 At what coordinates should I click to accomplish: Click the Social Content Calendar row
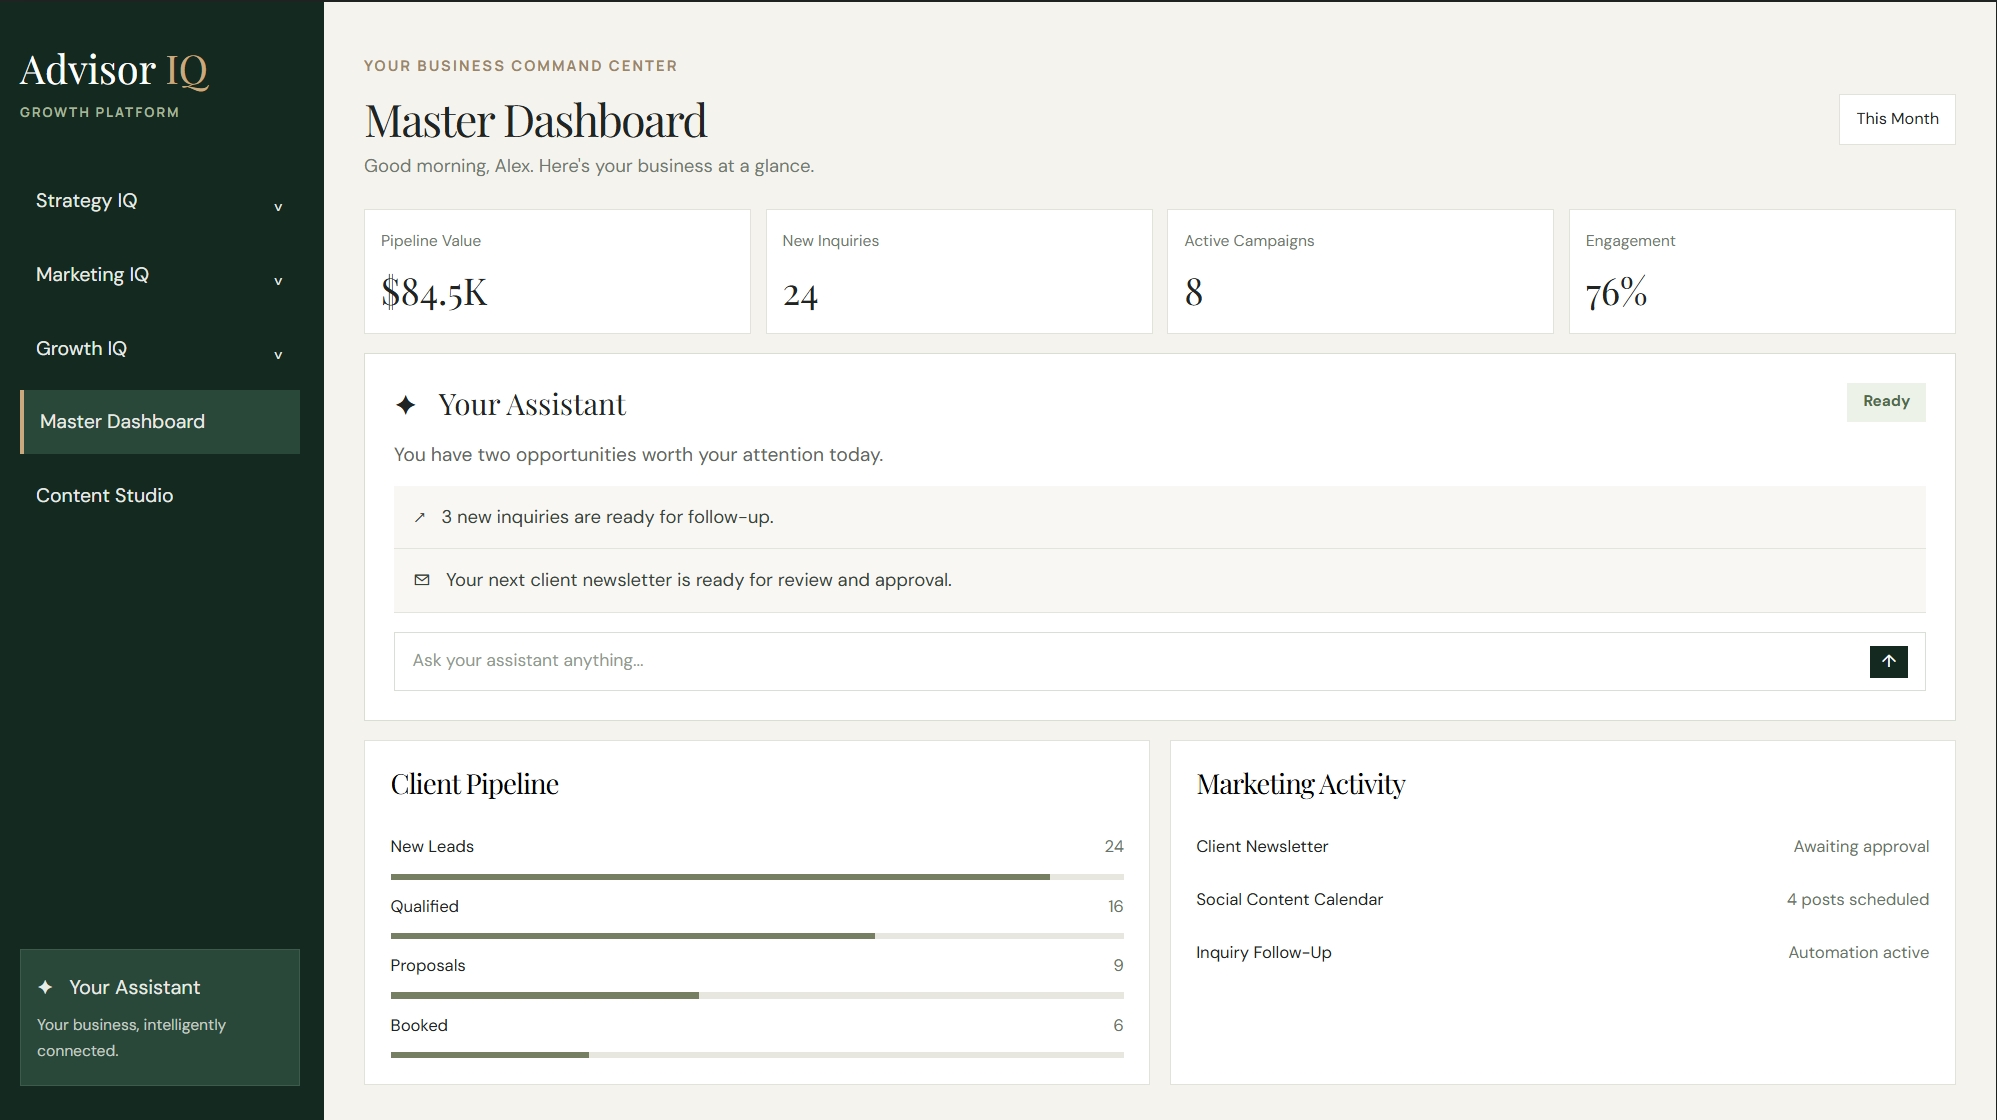pyautogui.click(x=1562, y=900)
